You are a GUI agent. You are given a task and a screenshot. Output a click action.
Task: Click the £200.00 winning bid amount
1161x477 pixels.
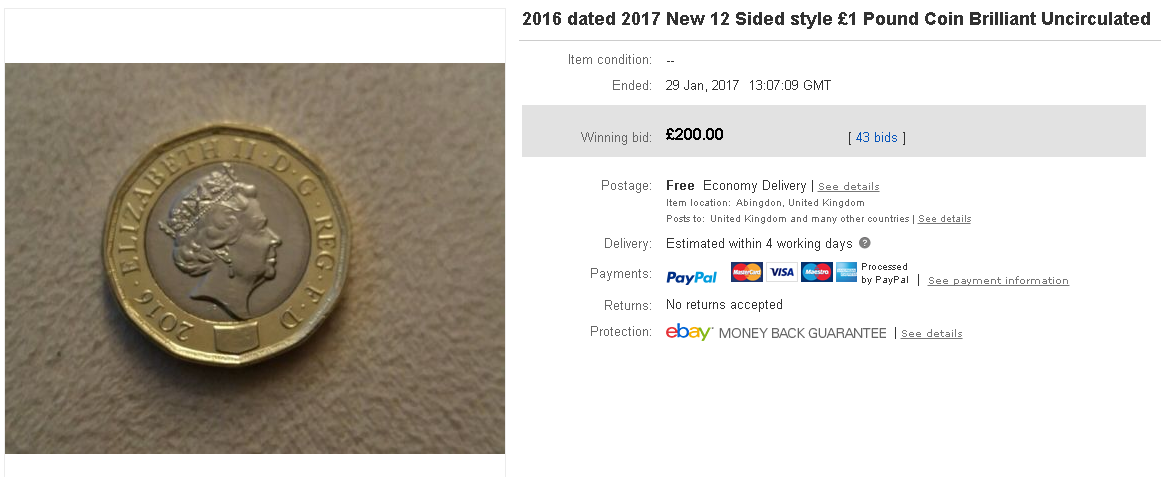[x=695, y=134]
